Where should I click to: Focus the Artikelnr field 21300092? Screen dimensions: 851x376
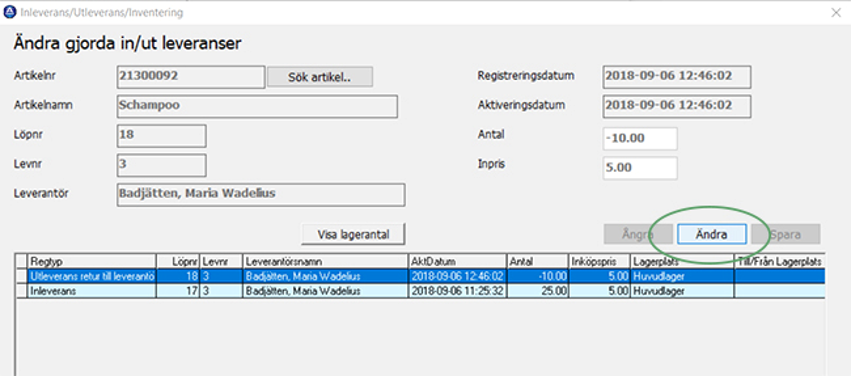(191, 77)
